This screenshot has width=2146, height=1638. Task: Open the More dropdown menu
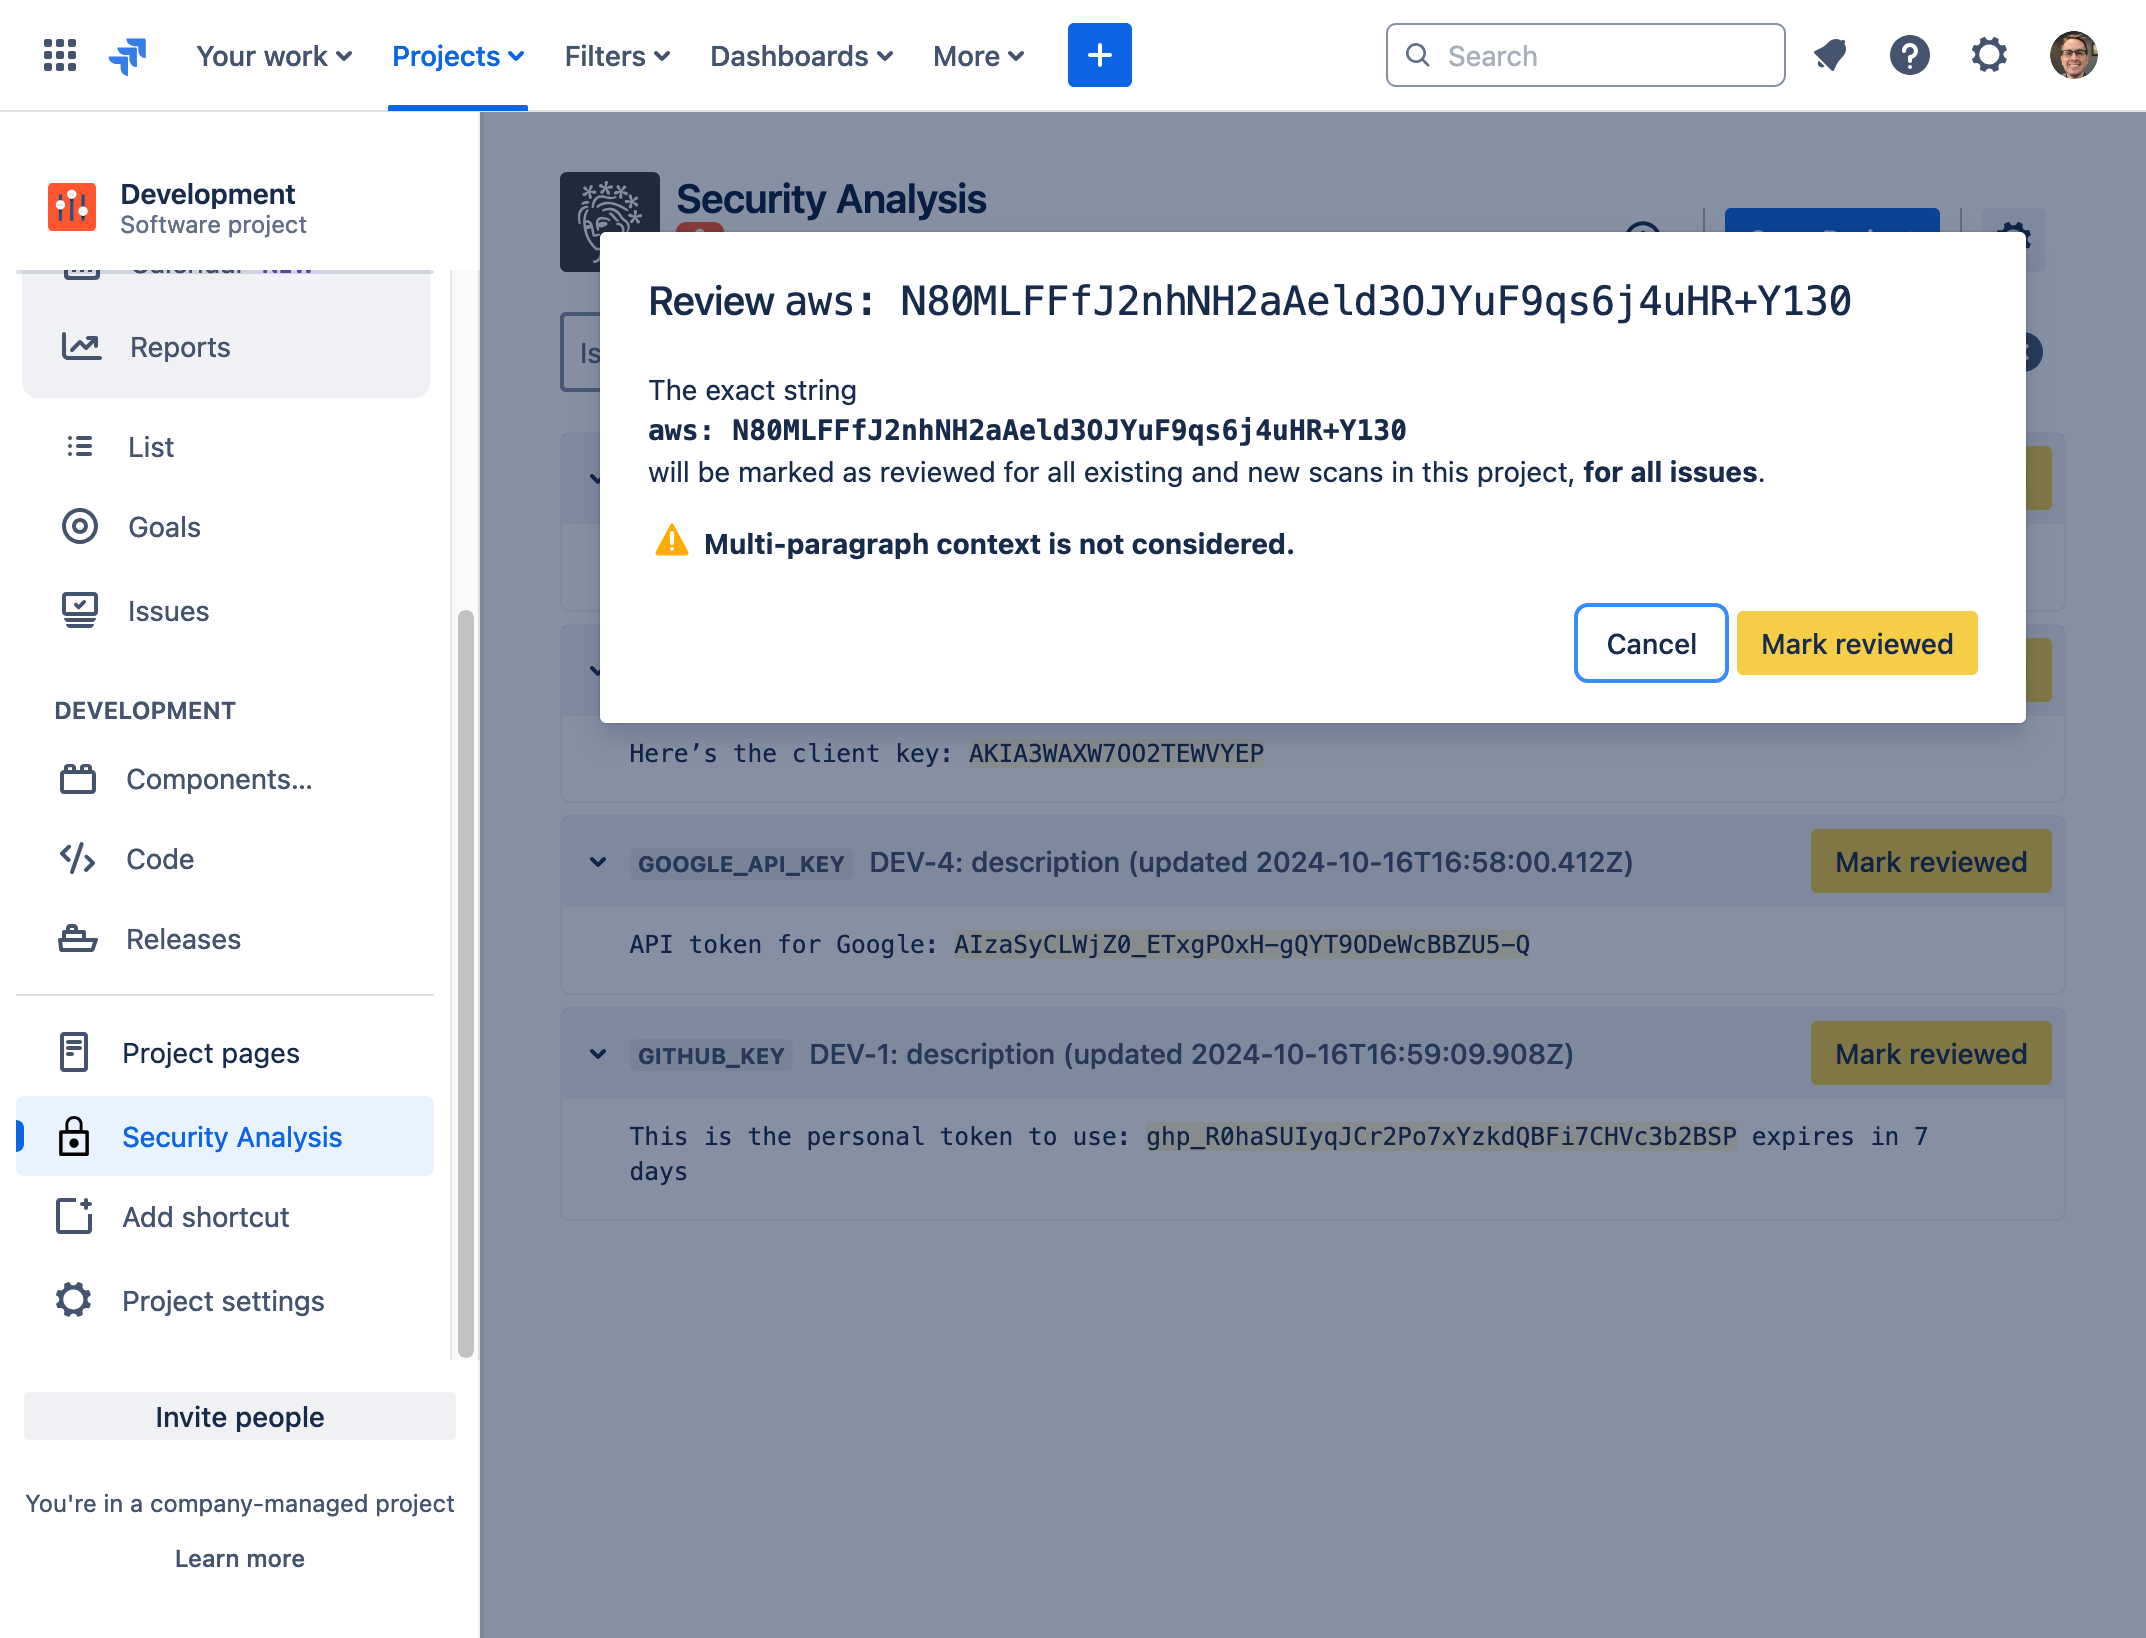(978, 56)
